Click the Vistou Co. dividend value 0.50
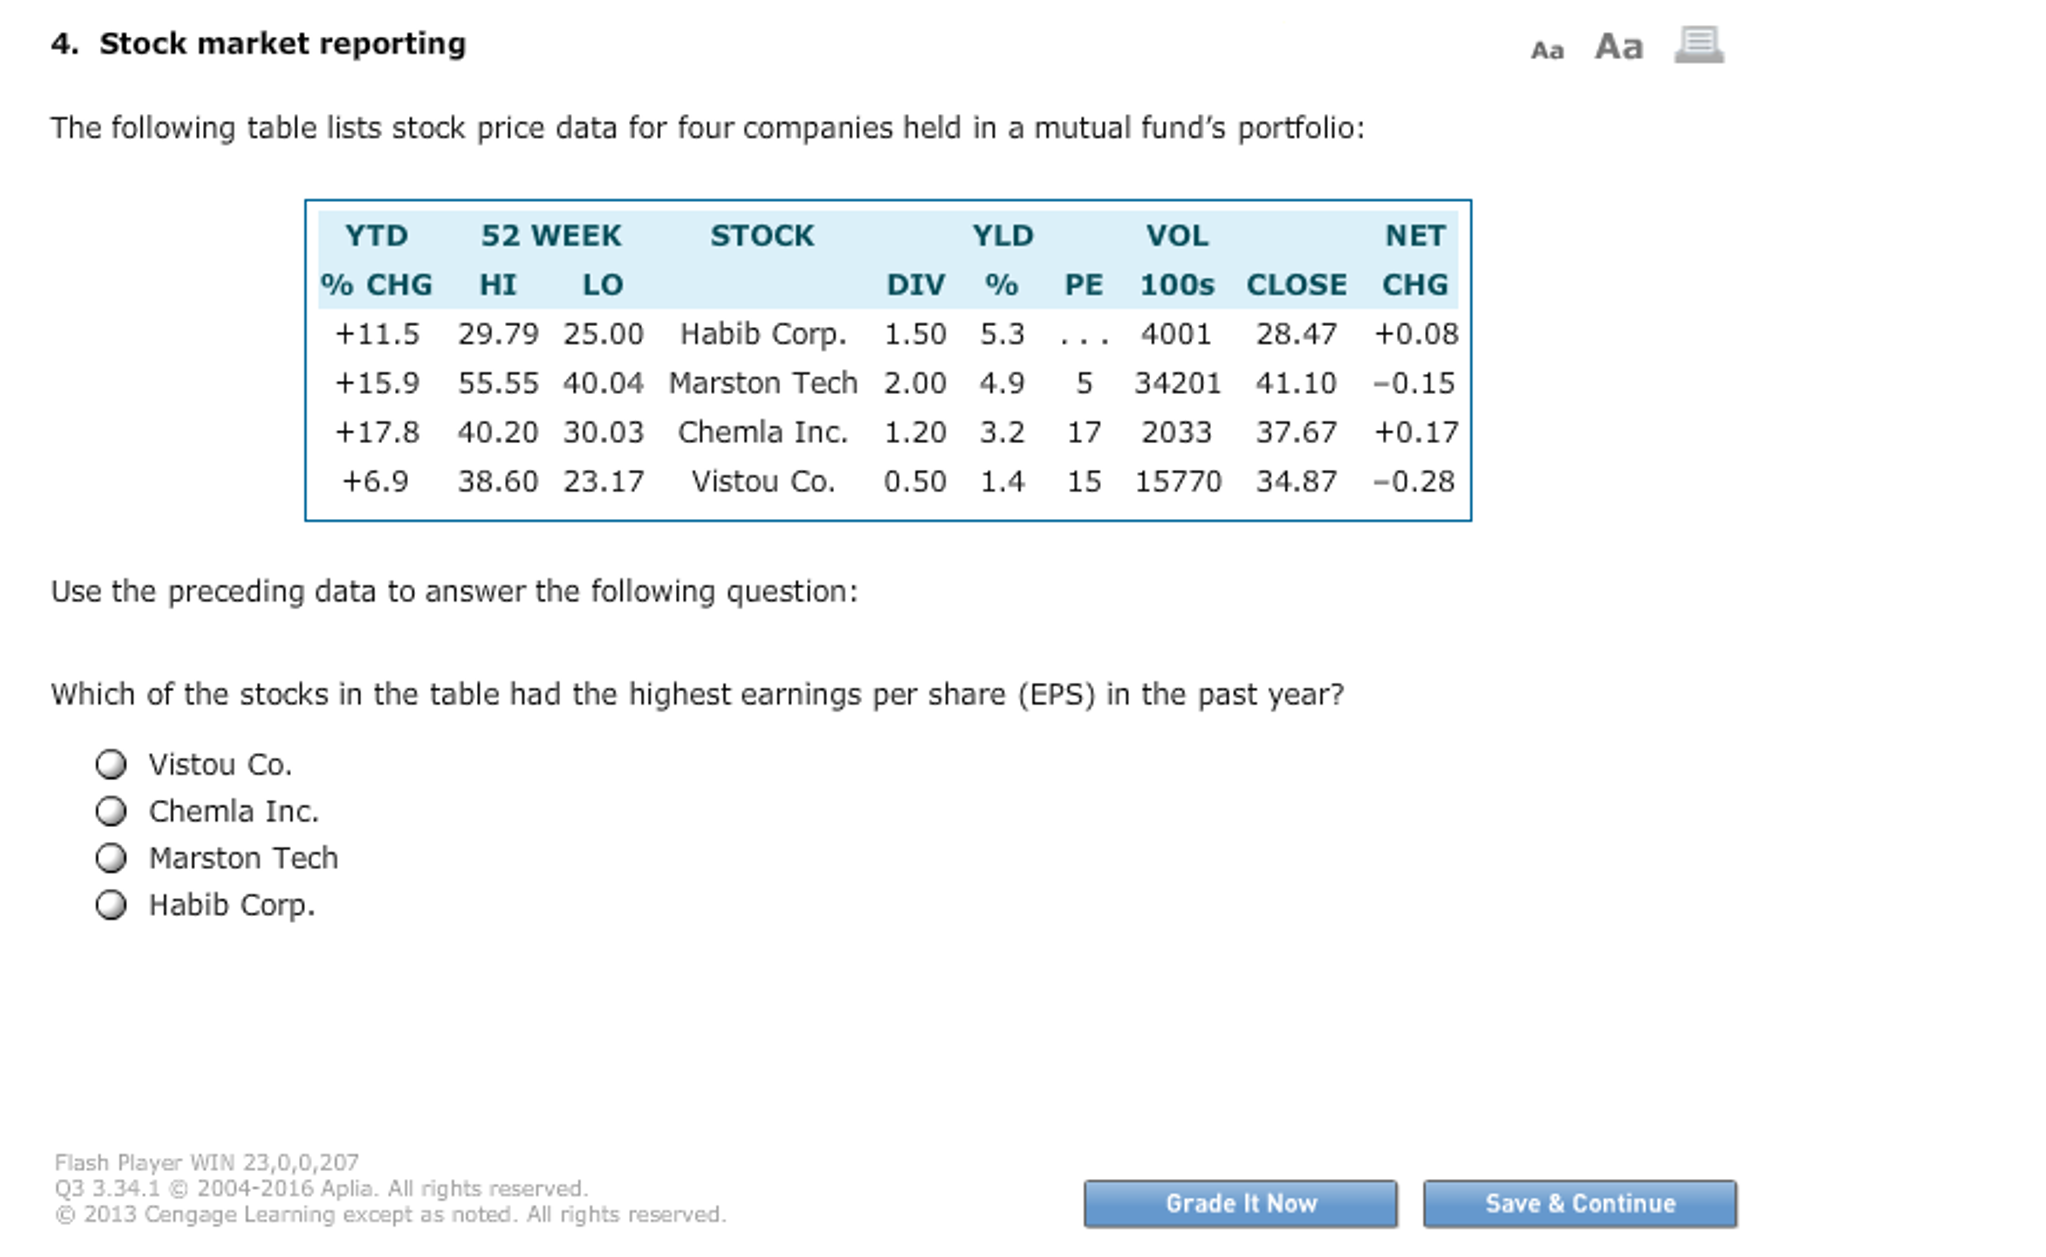Image resolution: width=2046 pixels, height=1257 pixels. coord(915,482)
